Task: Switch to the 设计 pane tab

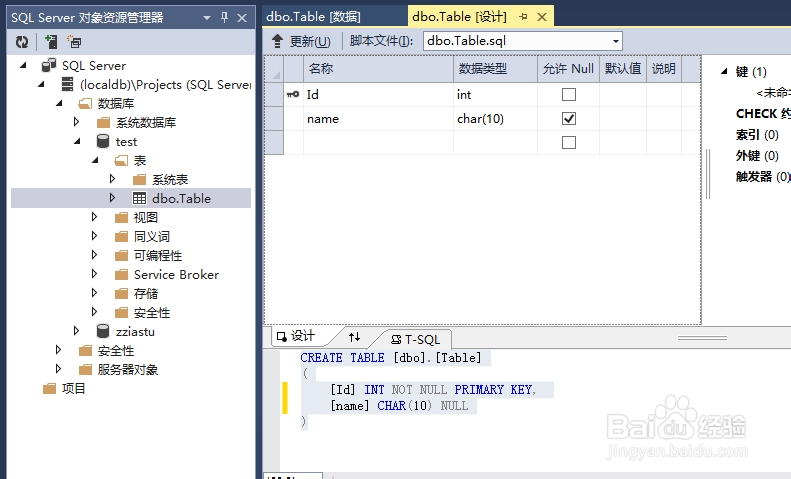Action: 296,336
